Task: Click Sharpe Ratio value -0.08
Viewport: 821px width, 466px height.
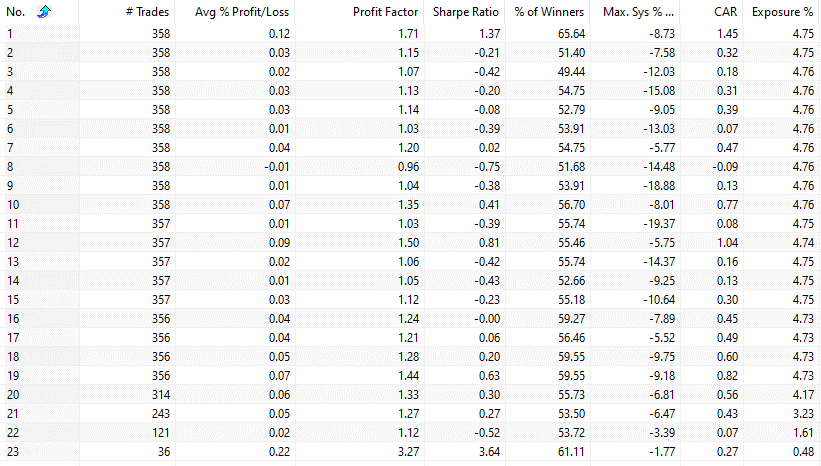Action: click(487, 110)
